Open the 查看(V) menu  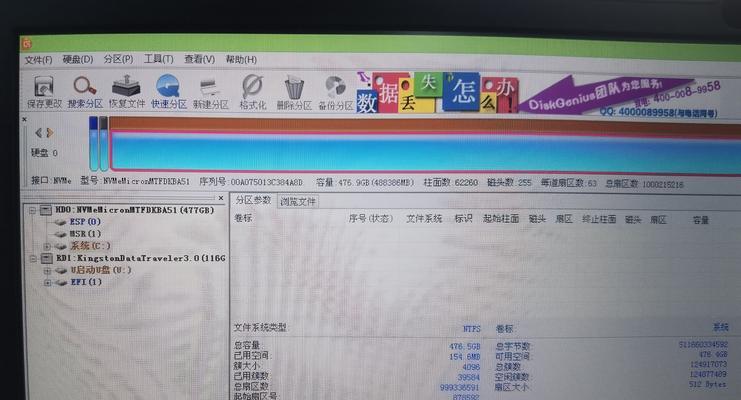pos(199,59)
